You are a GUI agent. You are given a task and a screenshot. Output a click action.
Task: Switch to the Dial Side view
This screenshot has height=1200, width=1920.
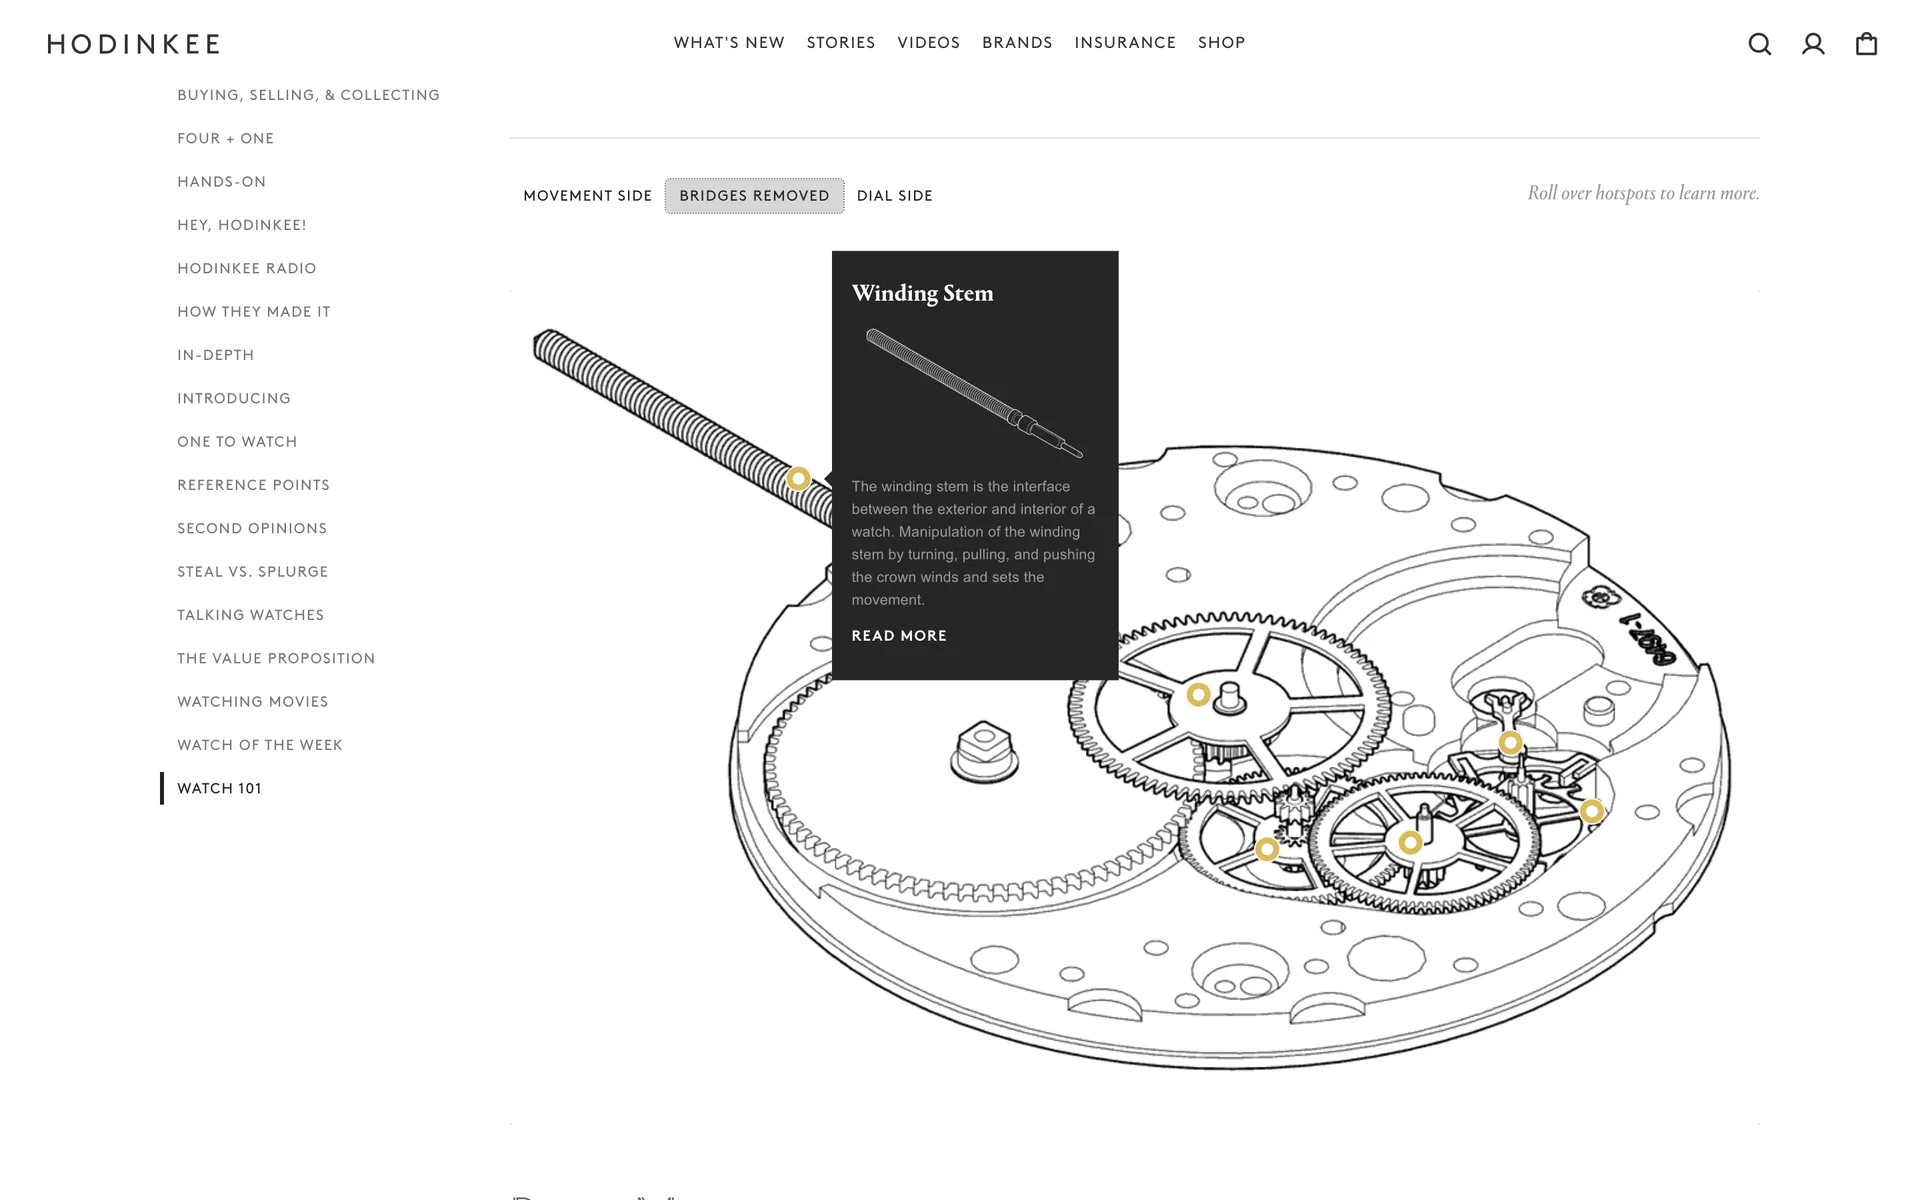tap(894, 196)
